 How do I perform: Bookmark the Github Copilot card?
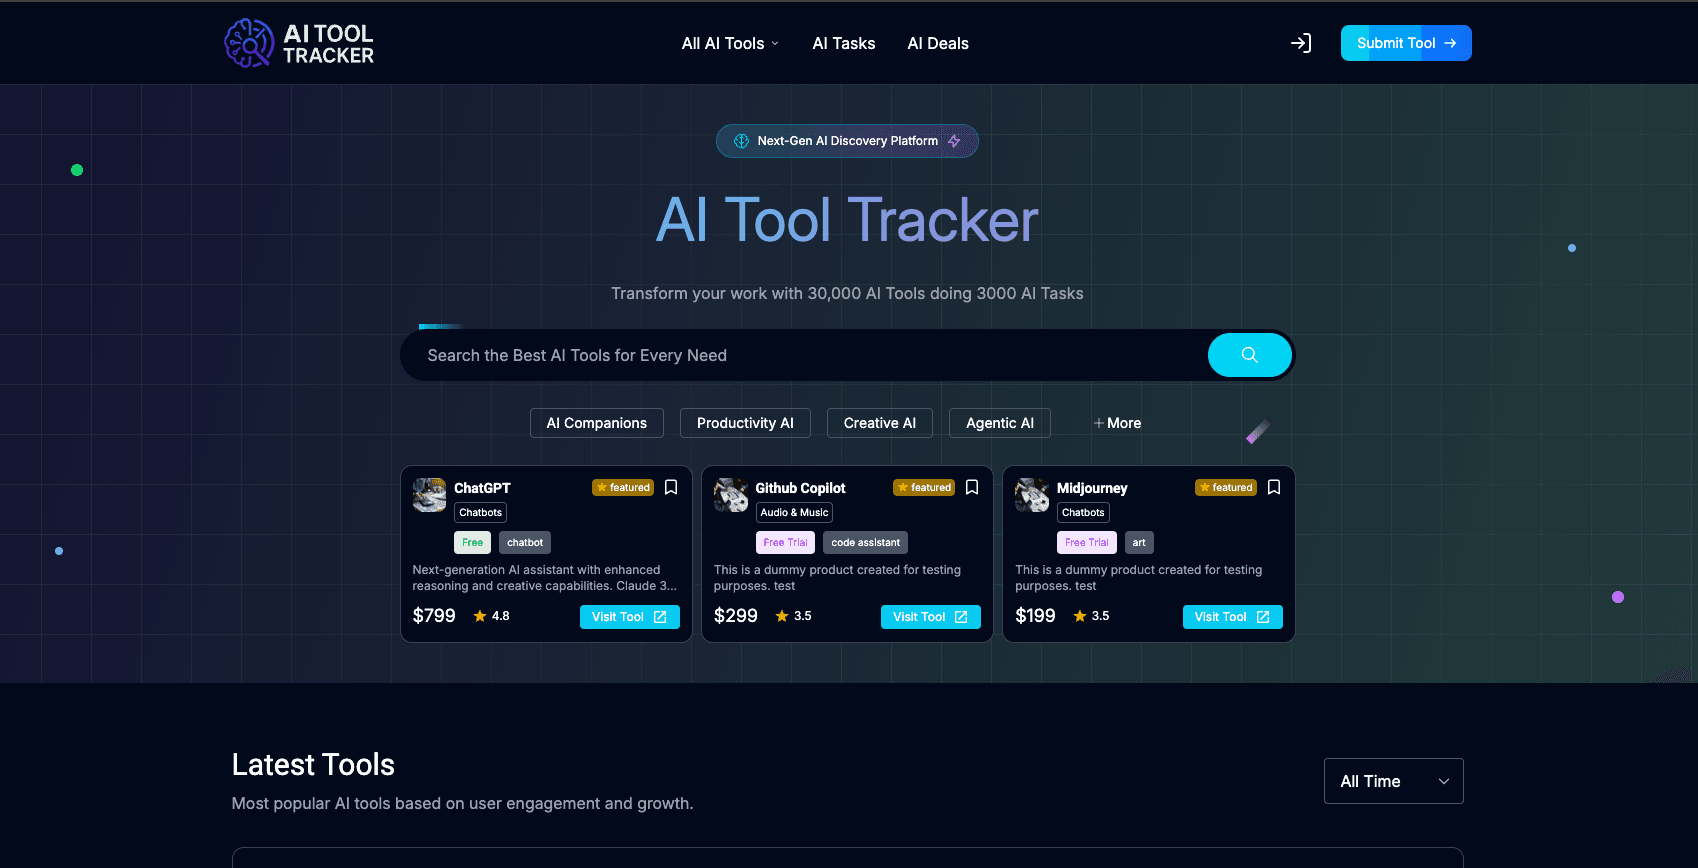tap(972, 487)
